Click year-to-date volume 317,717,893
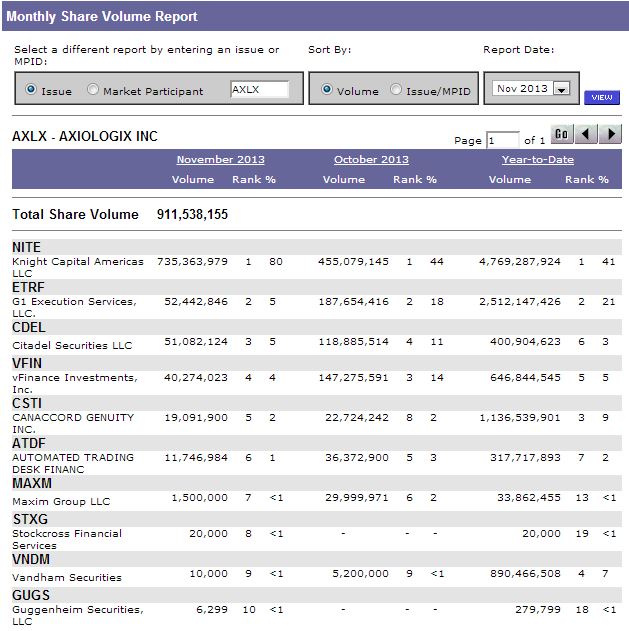The height and width of the screenshot is (631, 629). pos(525,458)
